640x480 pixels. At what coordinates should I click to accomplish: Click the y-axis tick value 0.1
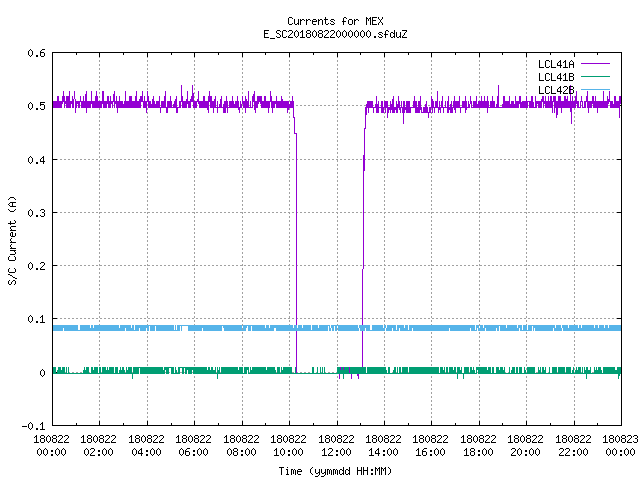click(36, 319)
